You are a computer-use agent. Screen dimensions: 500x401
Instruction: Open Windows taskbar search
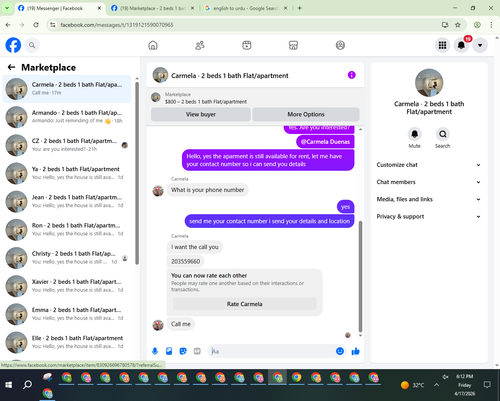[x=27, y=385]
